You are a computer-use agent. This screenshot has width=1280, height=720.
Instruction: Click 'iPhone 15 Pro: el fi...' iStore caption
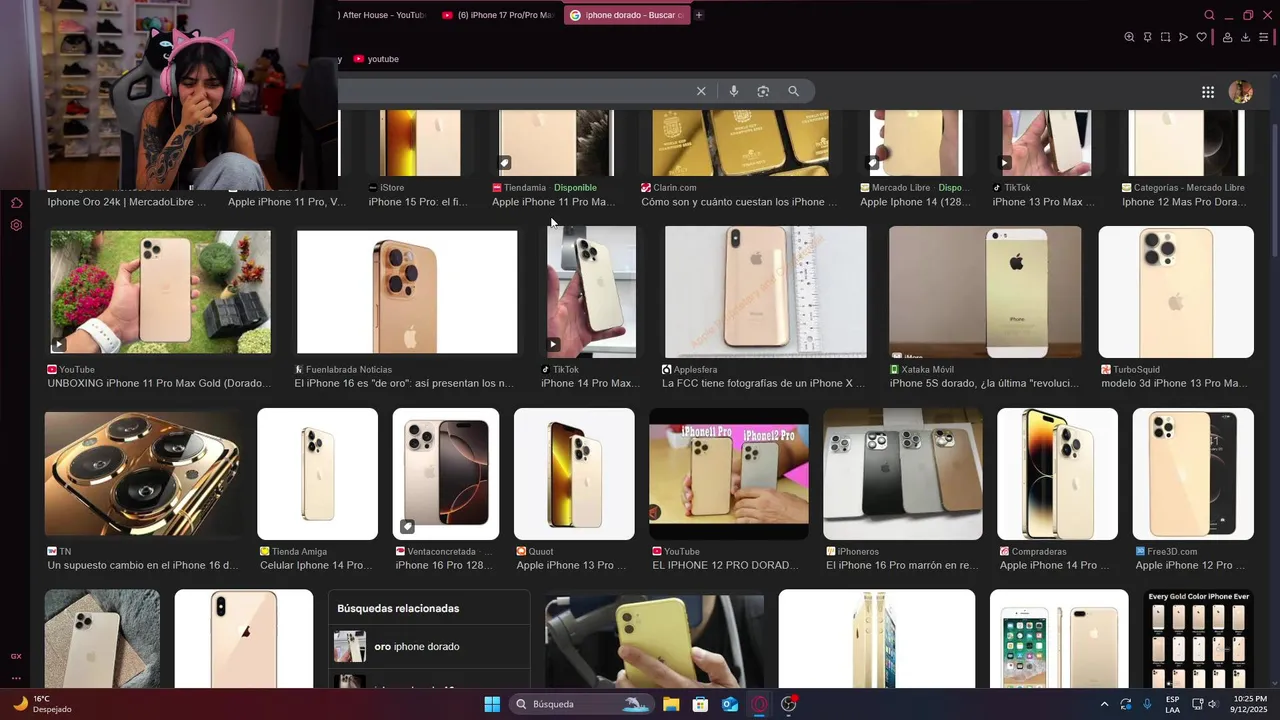pyautogui.click(x=418, y=202)
